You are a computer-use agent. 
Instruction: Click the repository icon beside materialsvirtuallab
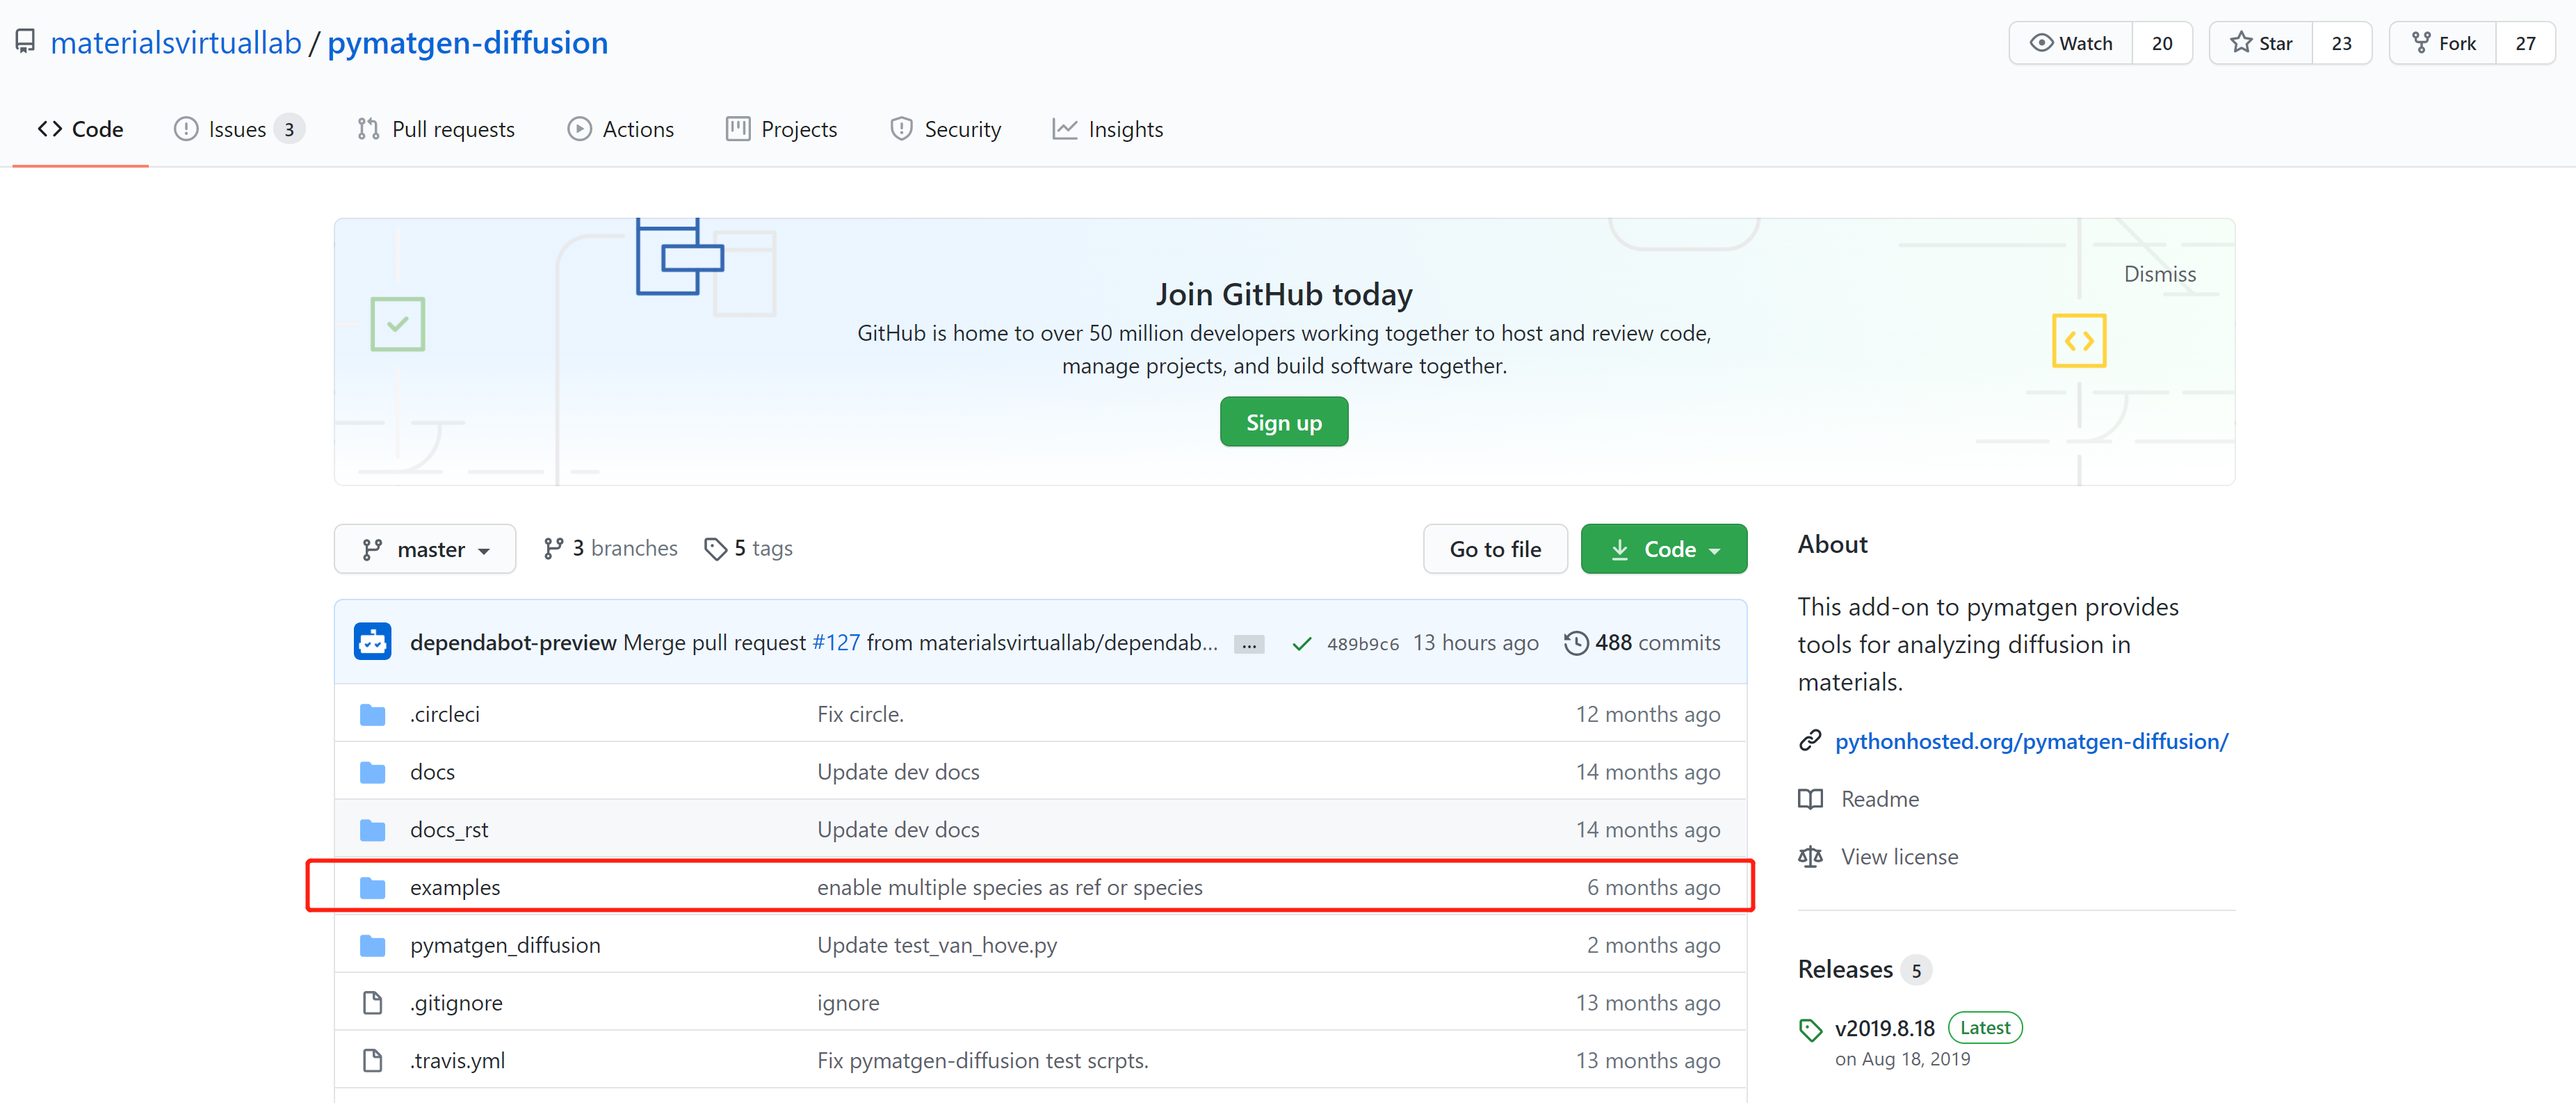tap(25, 42)
